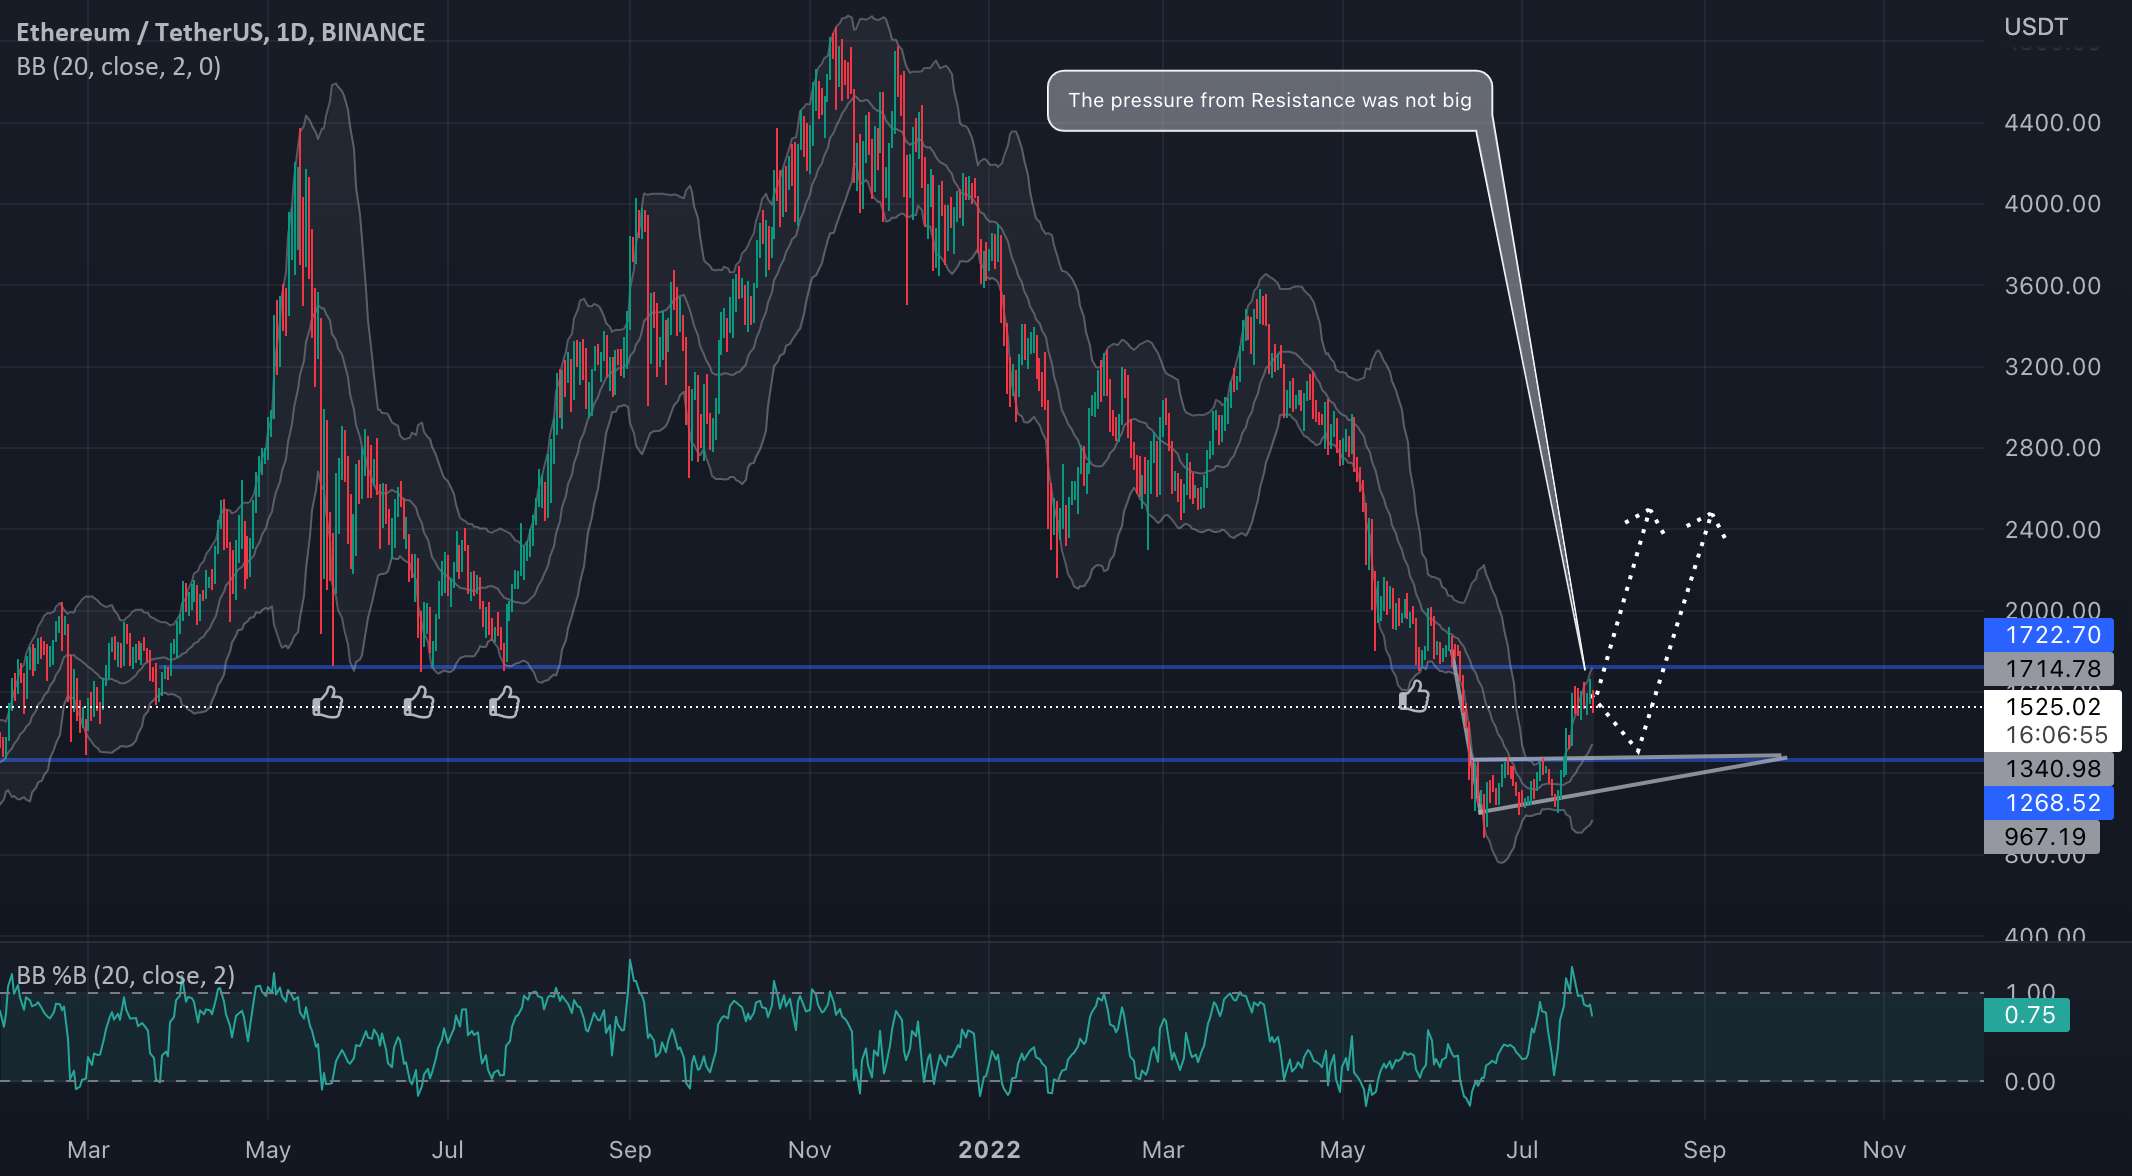The width and height of the screenshot is (2132, 1176).
Task: Click the Ethereum / TetherUS chart title
Action: point(220,32)
